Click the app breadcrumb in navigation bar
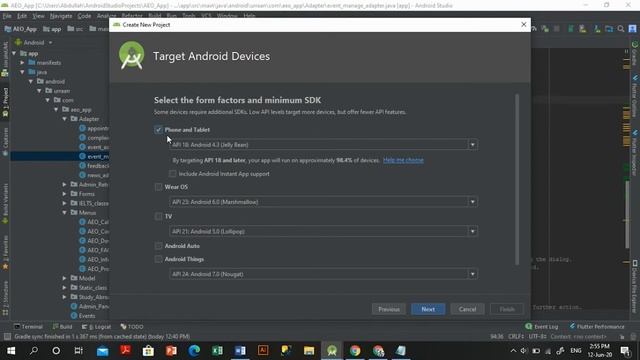The width and height of the screenshot is (640, 360). (x=52, y=29)
